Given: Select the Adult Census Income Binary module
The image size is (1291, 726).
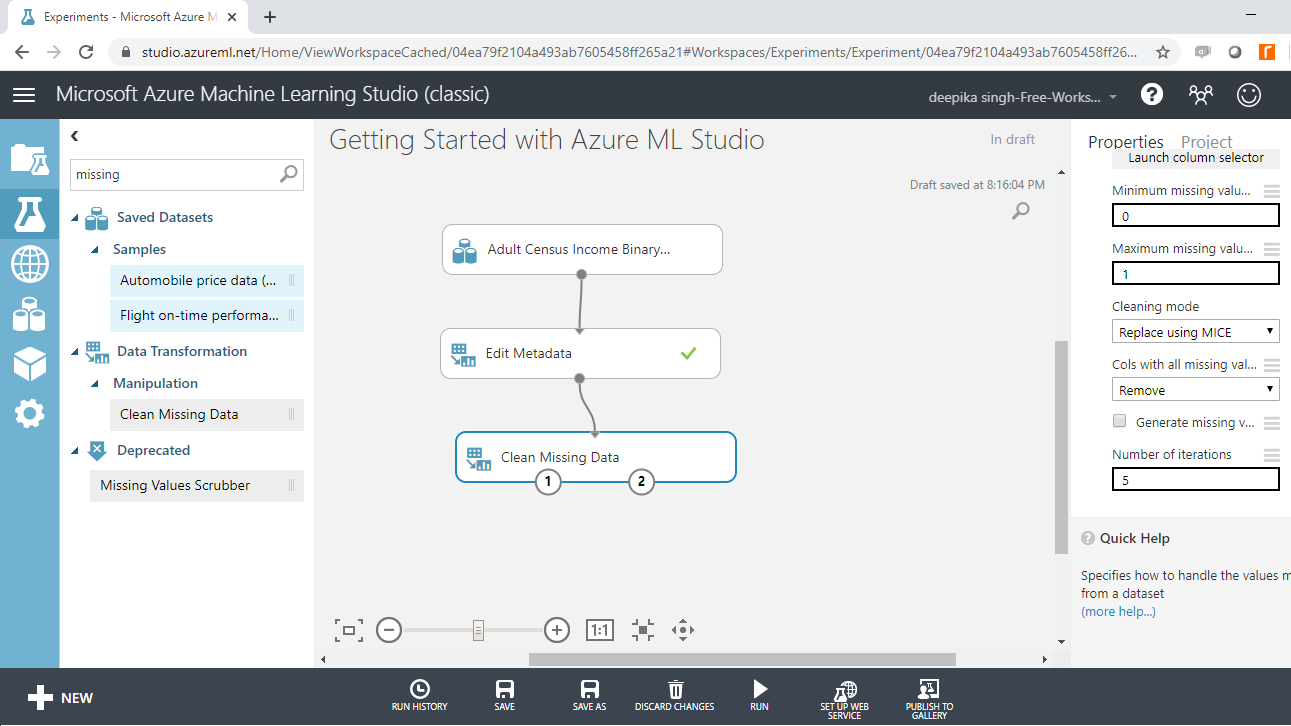Looking at the screenshot, I should pyautogui.click(x=582, y=249).
